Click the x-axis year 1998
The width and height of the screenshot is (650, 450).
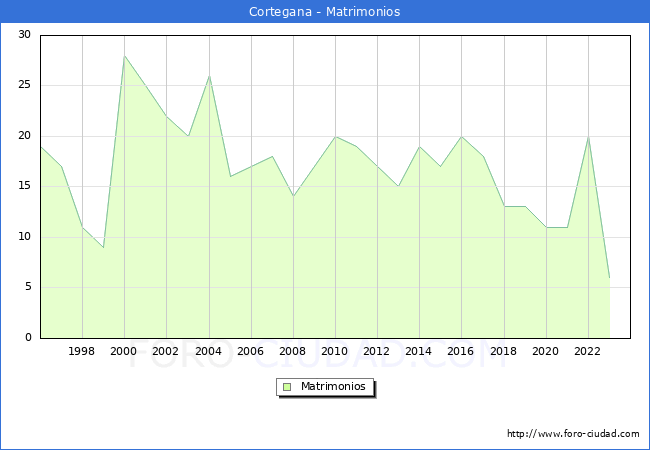click(81, 351)
